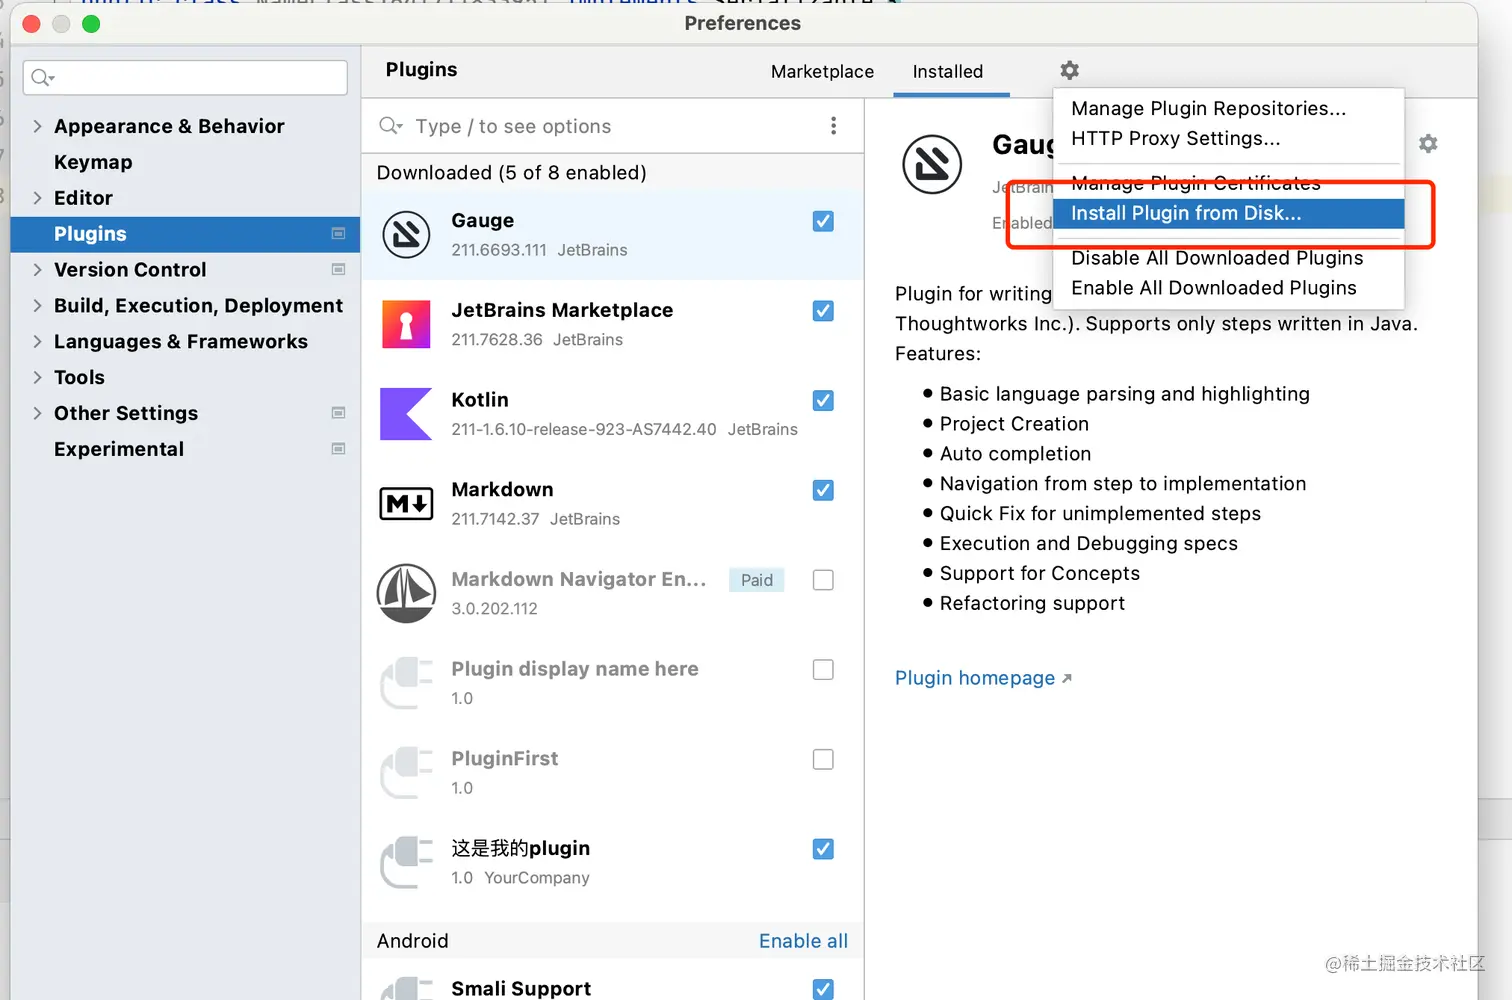Open the three-dot options menu in plugin search
The height and width of the screenshot is (1000, 1512).
tap(833, 126)
